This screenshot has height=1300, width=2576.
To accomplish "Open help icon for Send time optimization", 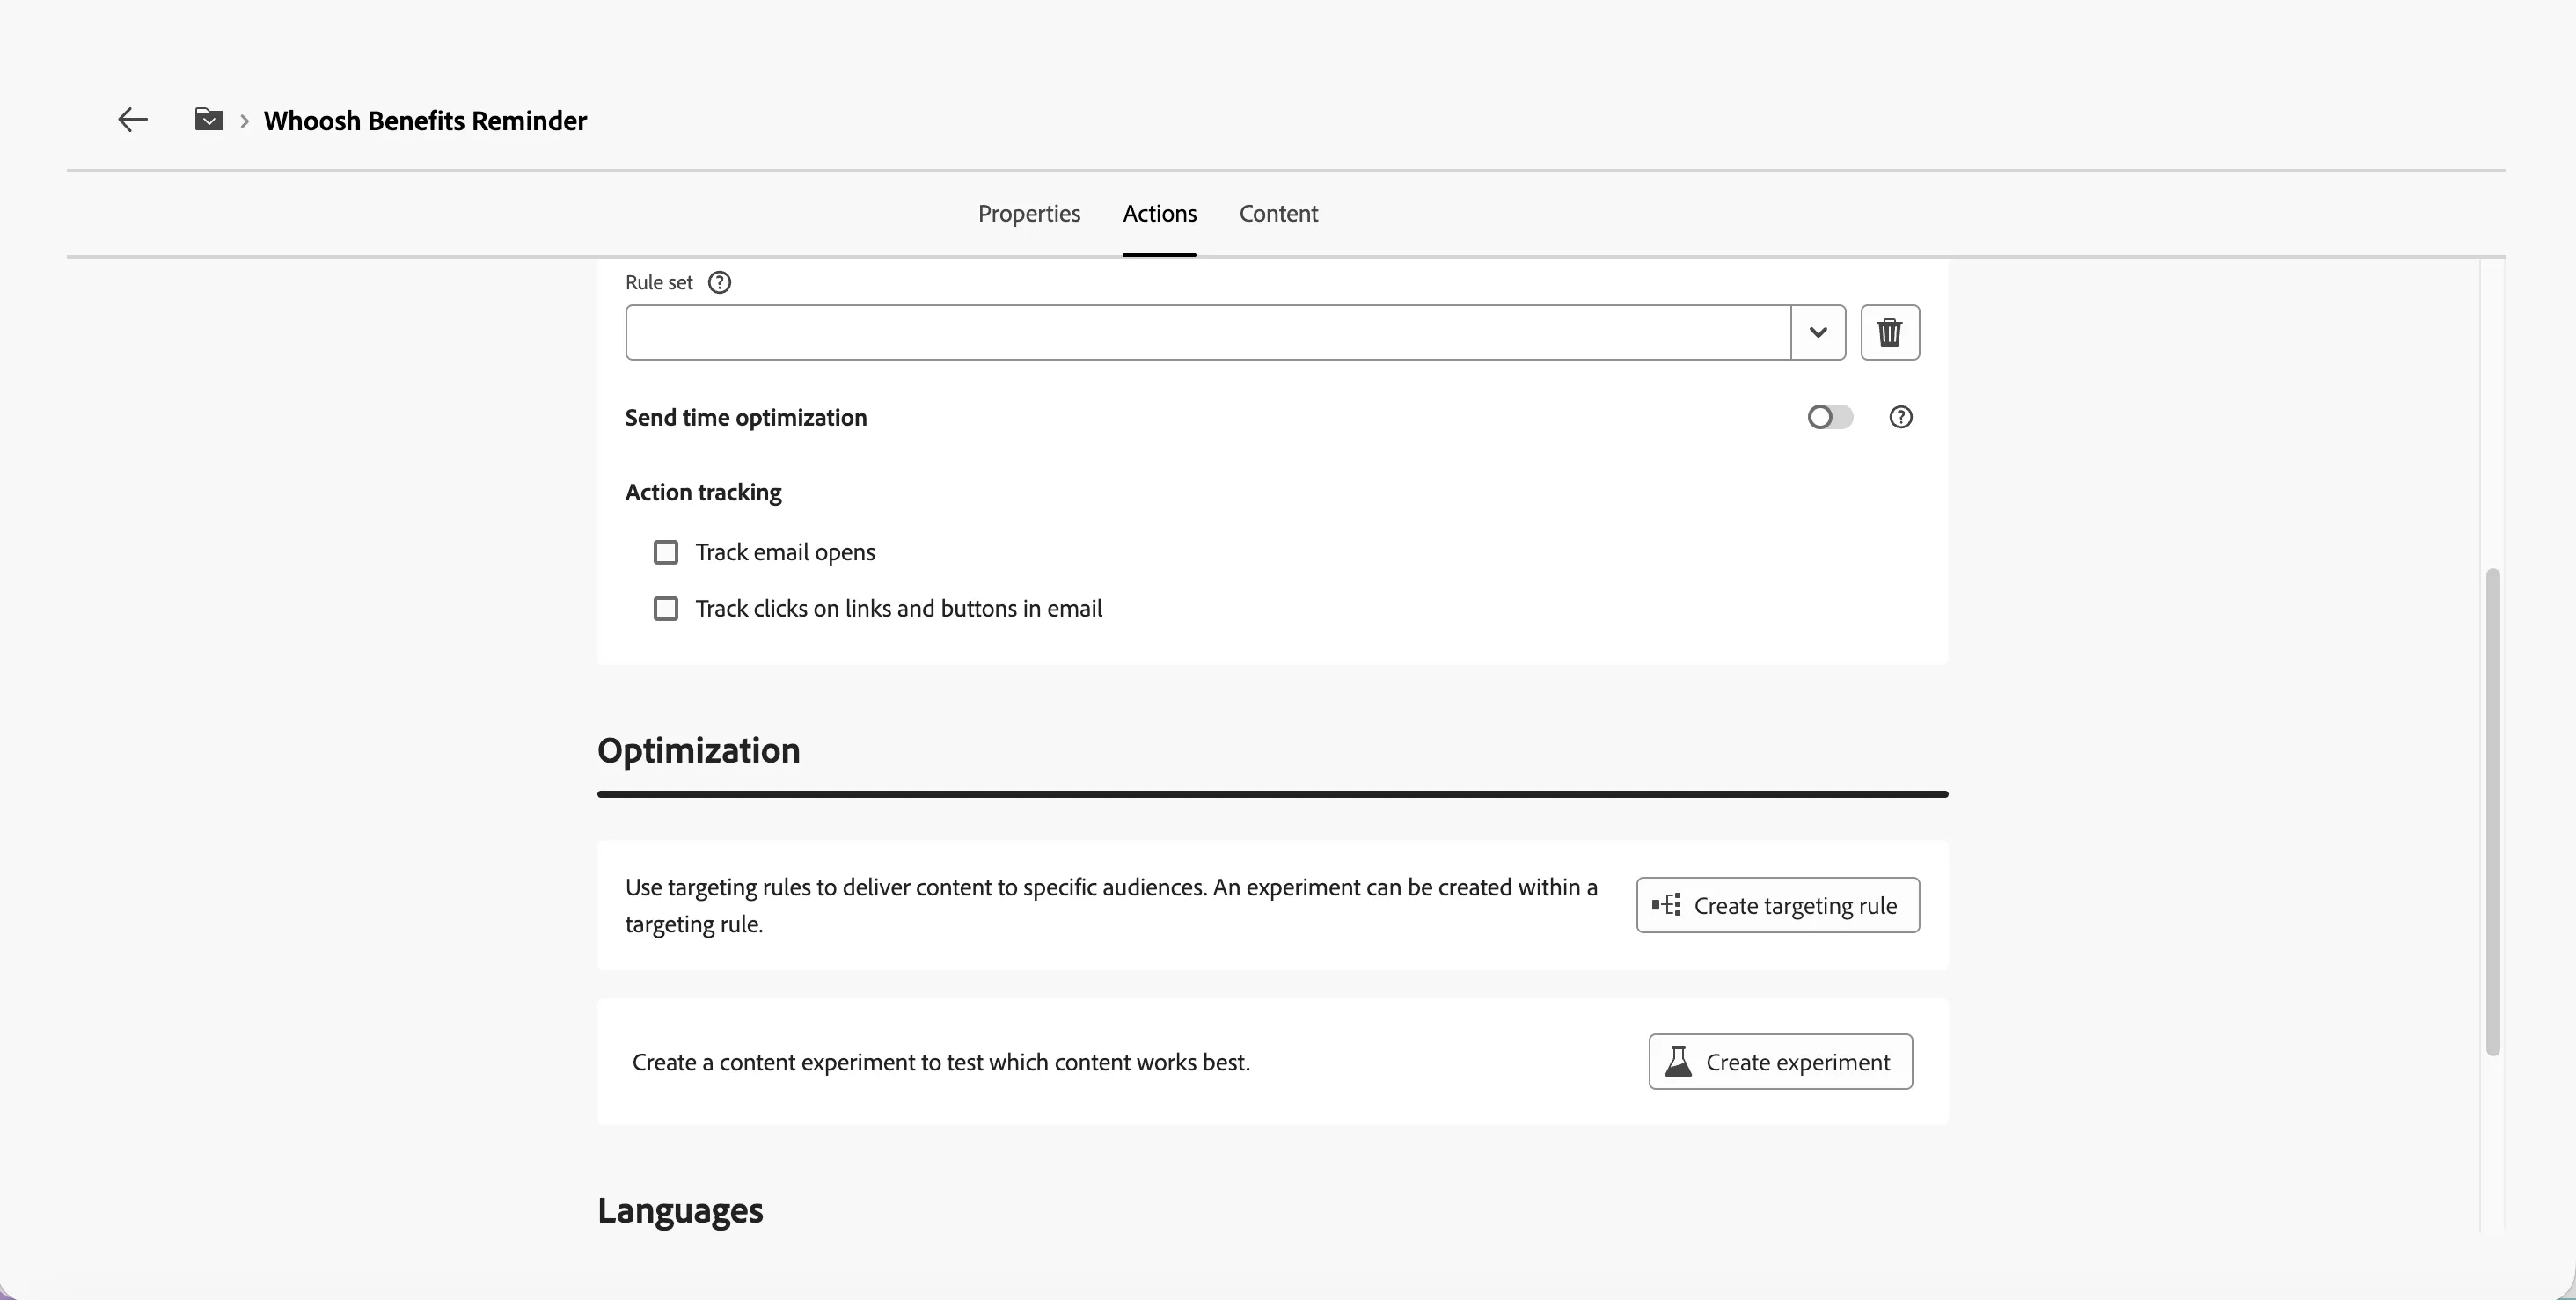I will point(1900,417).
